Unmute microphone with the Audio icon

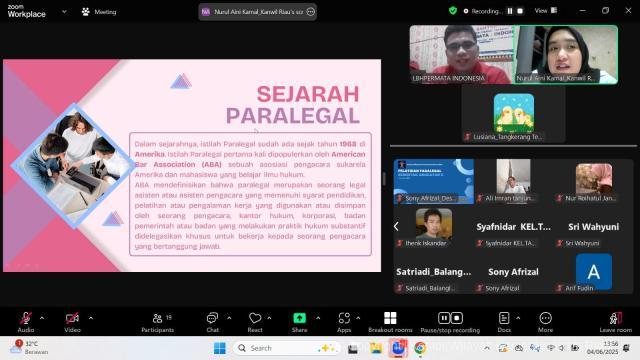click(x=26, y=318)
